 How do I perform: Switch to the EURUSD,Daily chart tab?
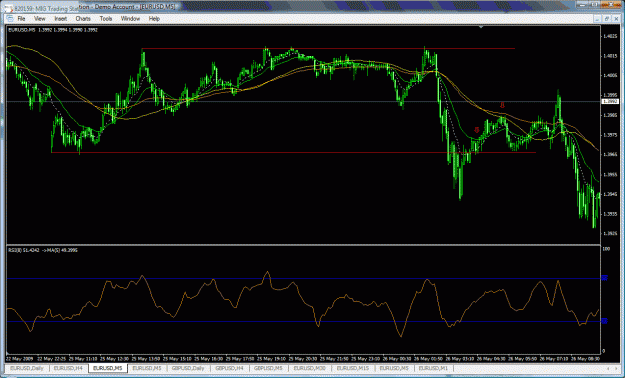click(x=28, y=368)
